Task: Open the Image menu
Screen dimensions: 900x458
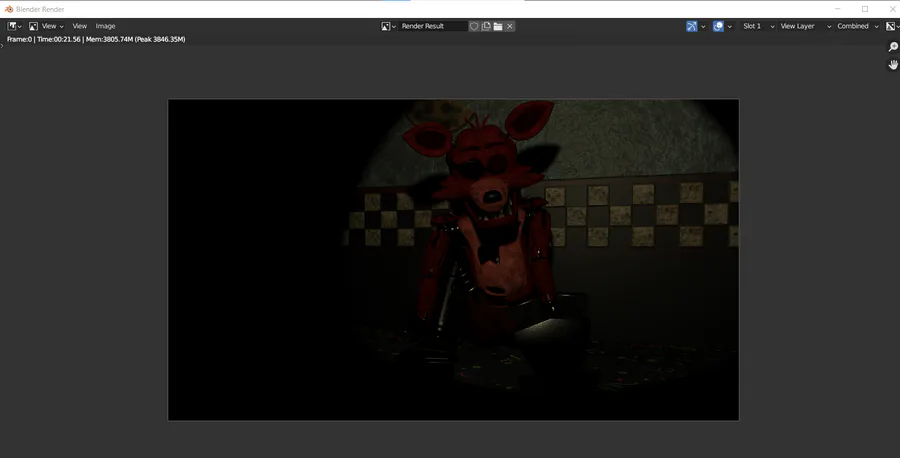Action: tap(106, 26)
